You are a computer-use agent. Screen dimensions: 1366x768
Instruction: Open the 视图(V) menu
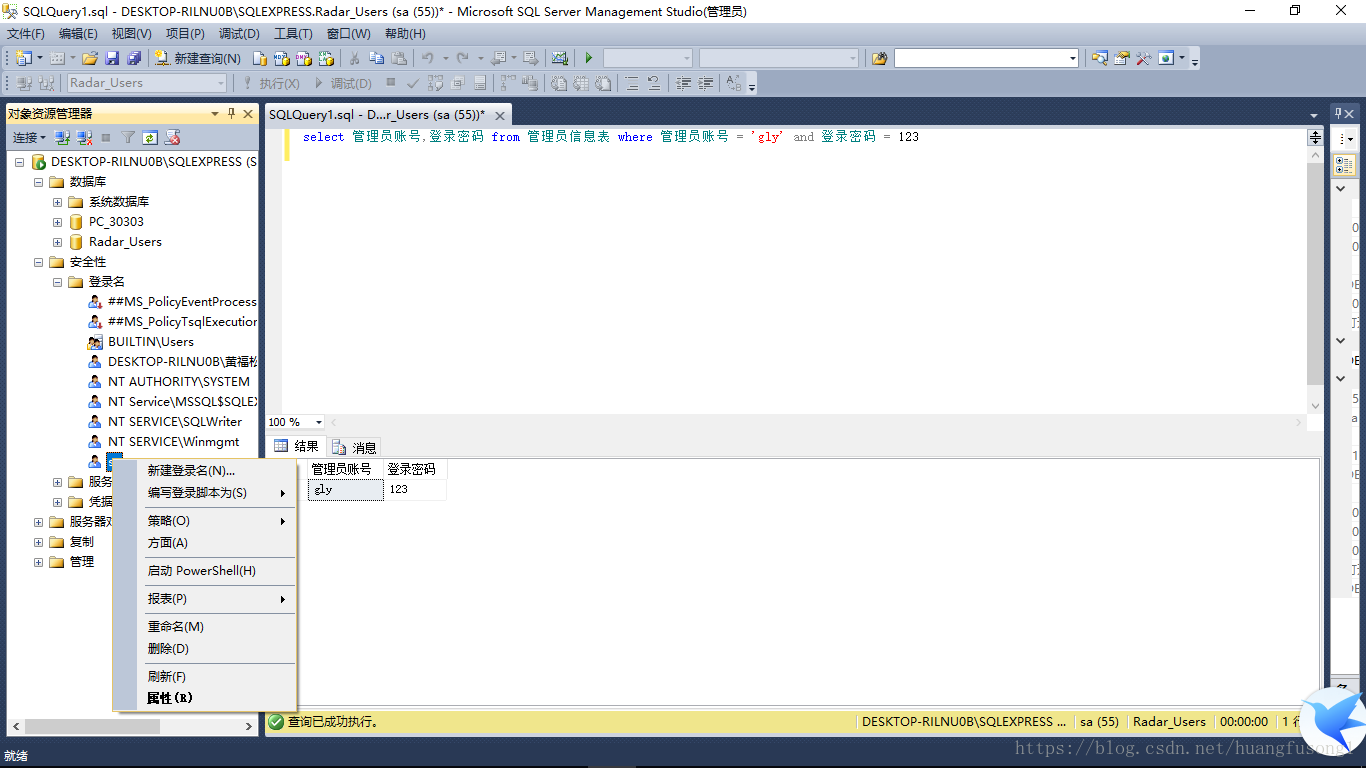point(132,34)
